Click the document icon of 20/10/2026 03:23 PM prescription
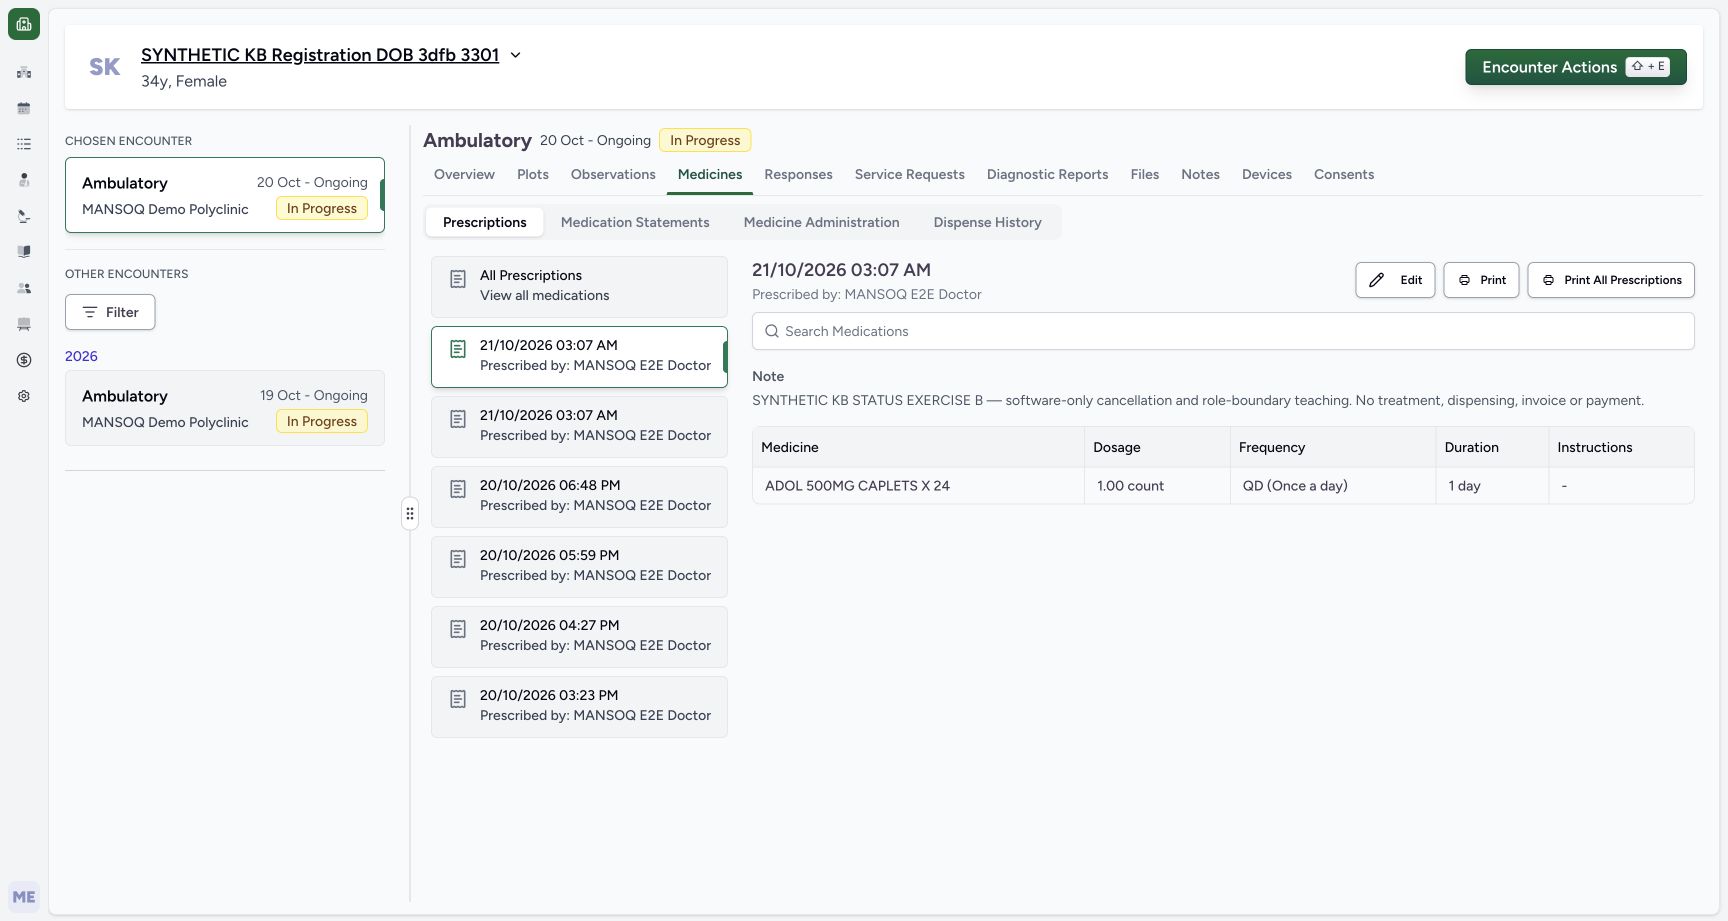1728x921 pixels. coord(458,699)
